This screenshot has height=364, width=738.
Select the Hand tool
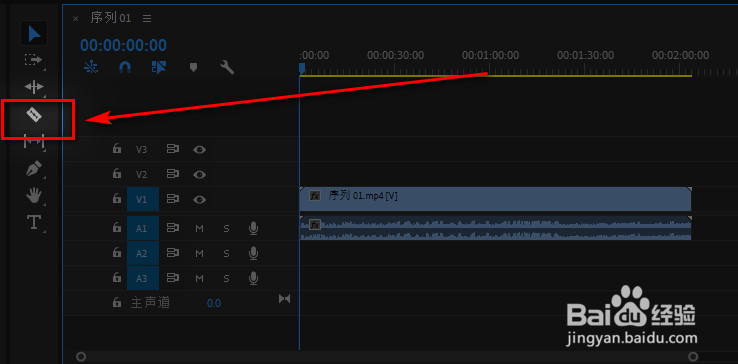pos(34,195)
